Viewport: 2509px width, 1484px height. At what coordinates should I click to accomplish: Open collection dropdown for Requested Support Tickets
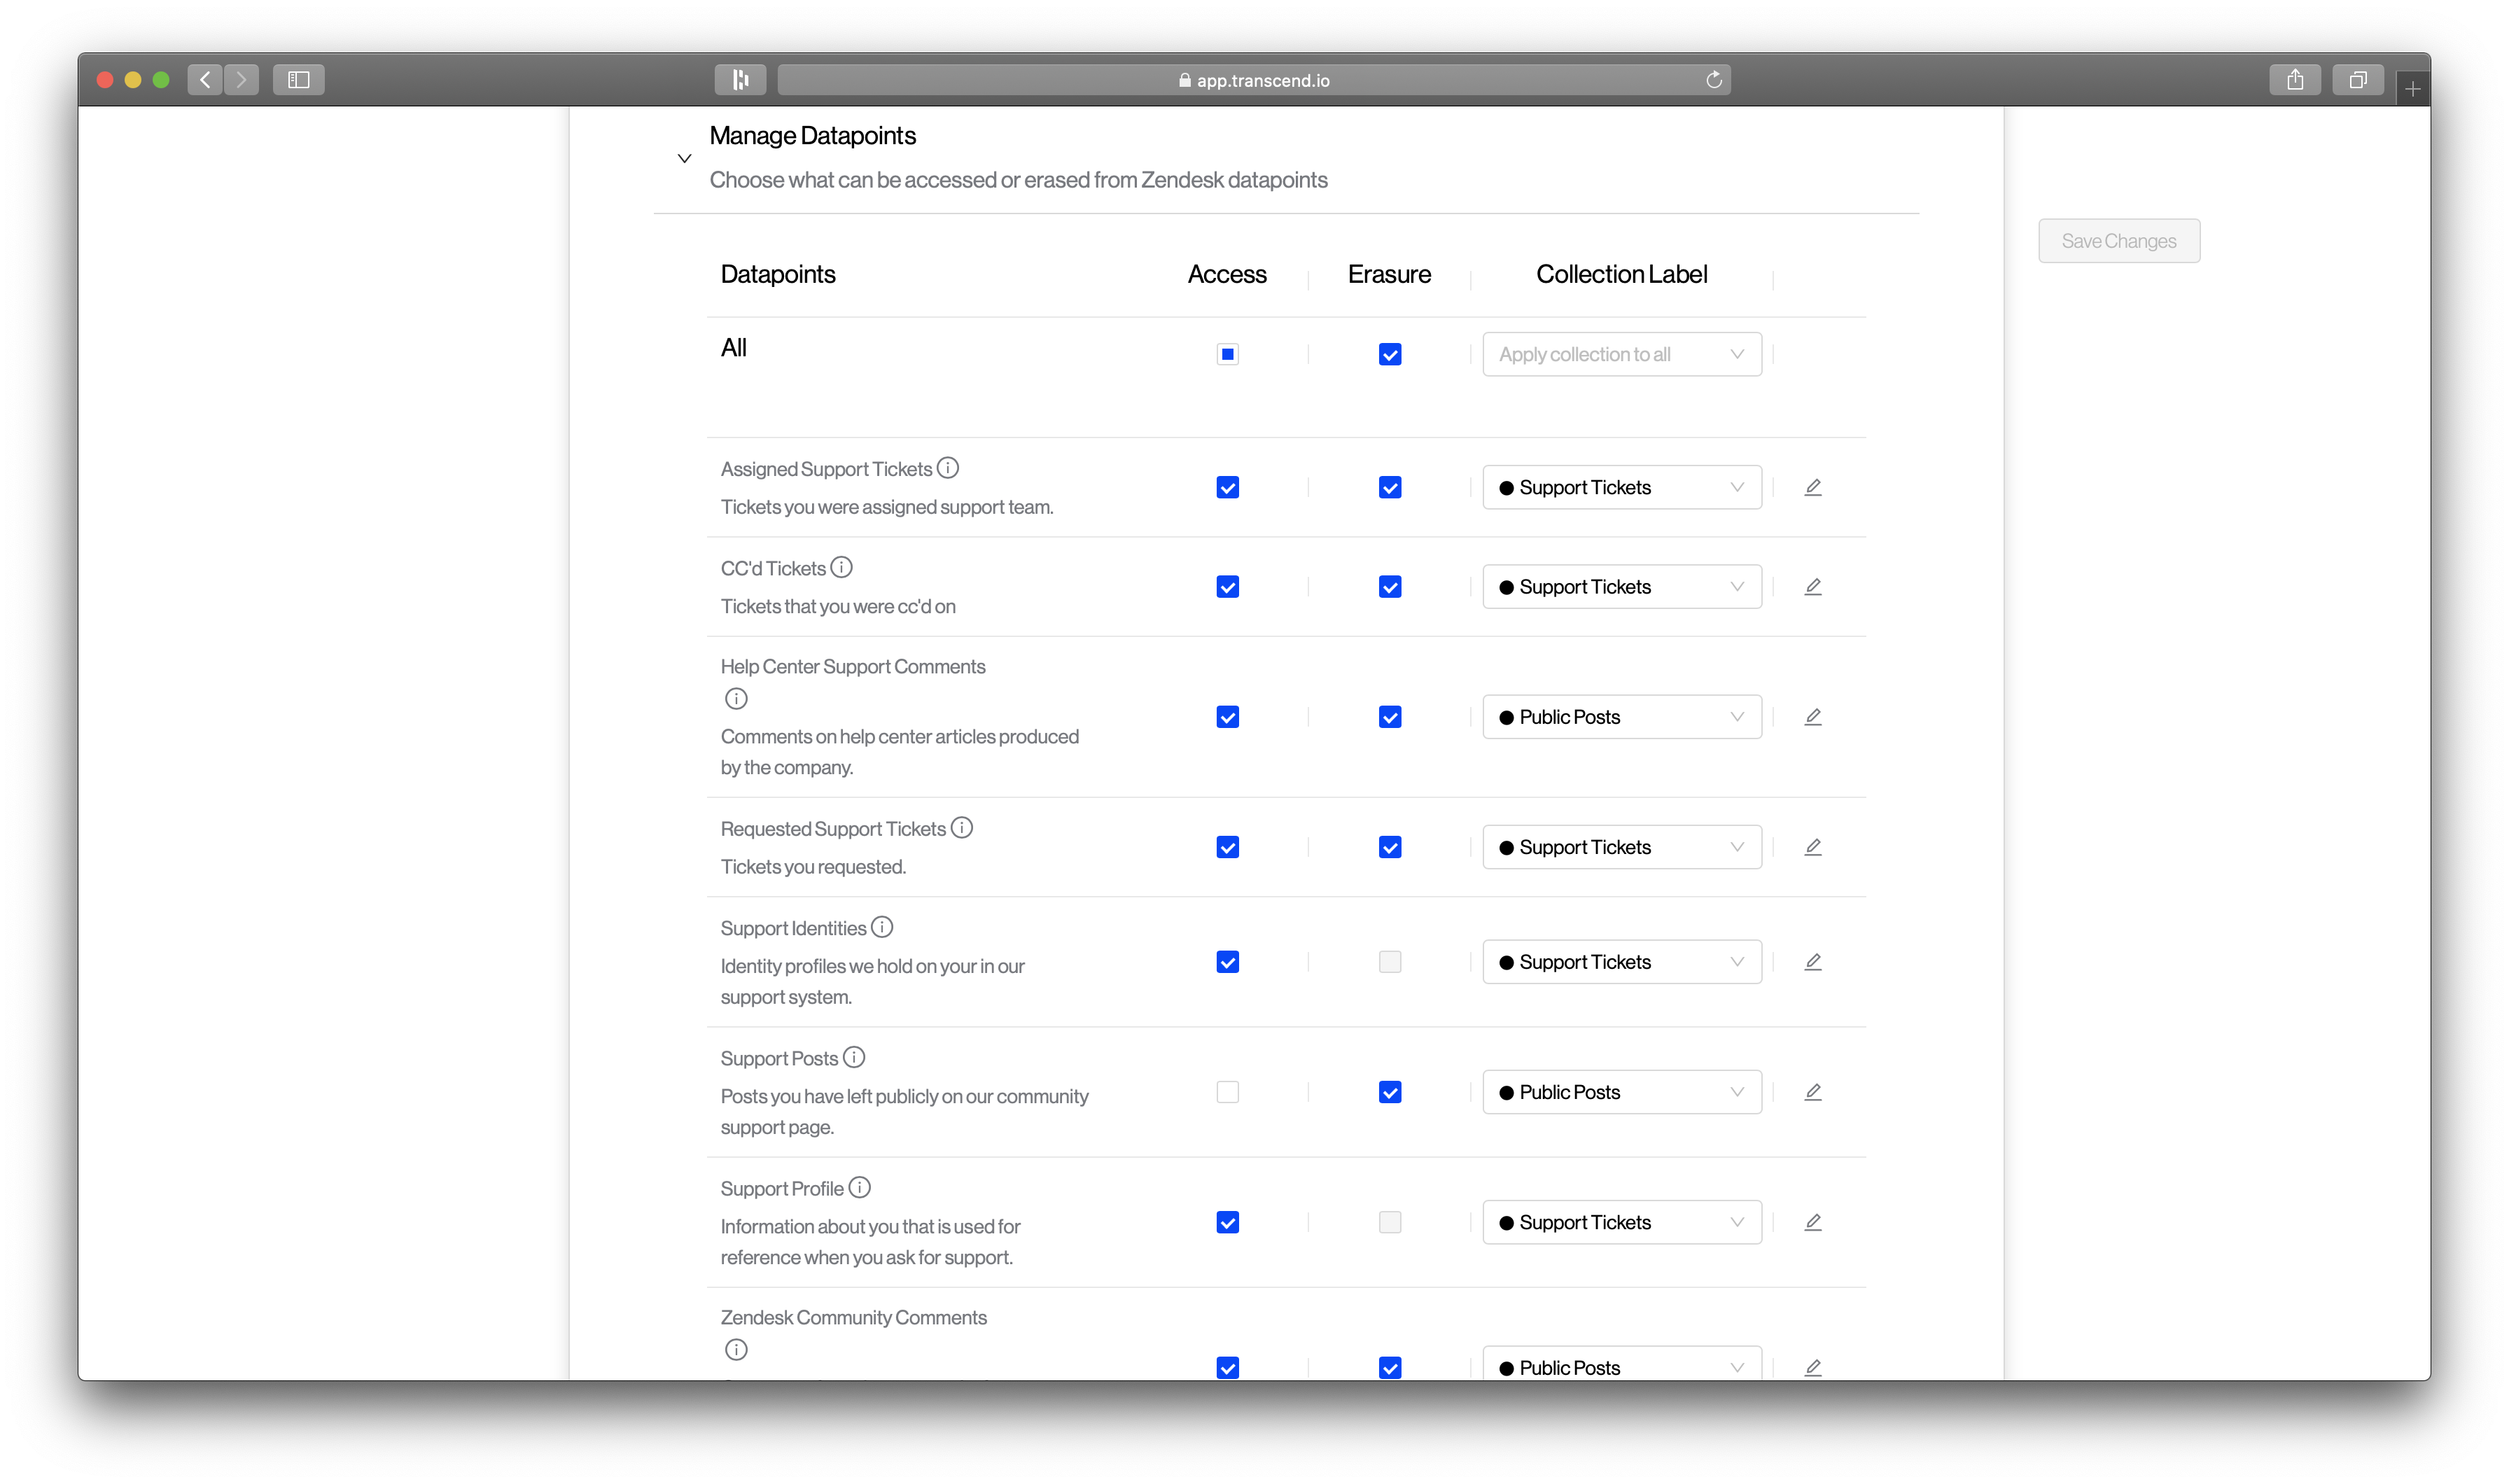[1621, 846]
